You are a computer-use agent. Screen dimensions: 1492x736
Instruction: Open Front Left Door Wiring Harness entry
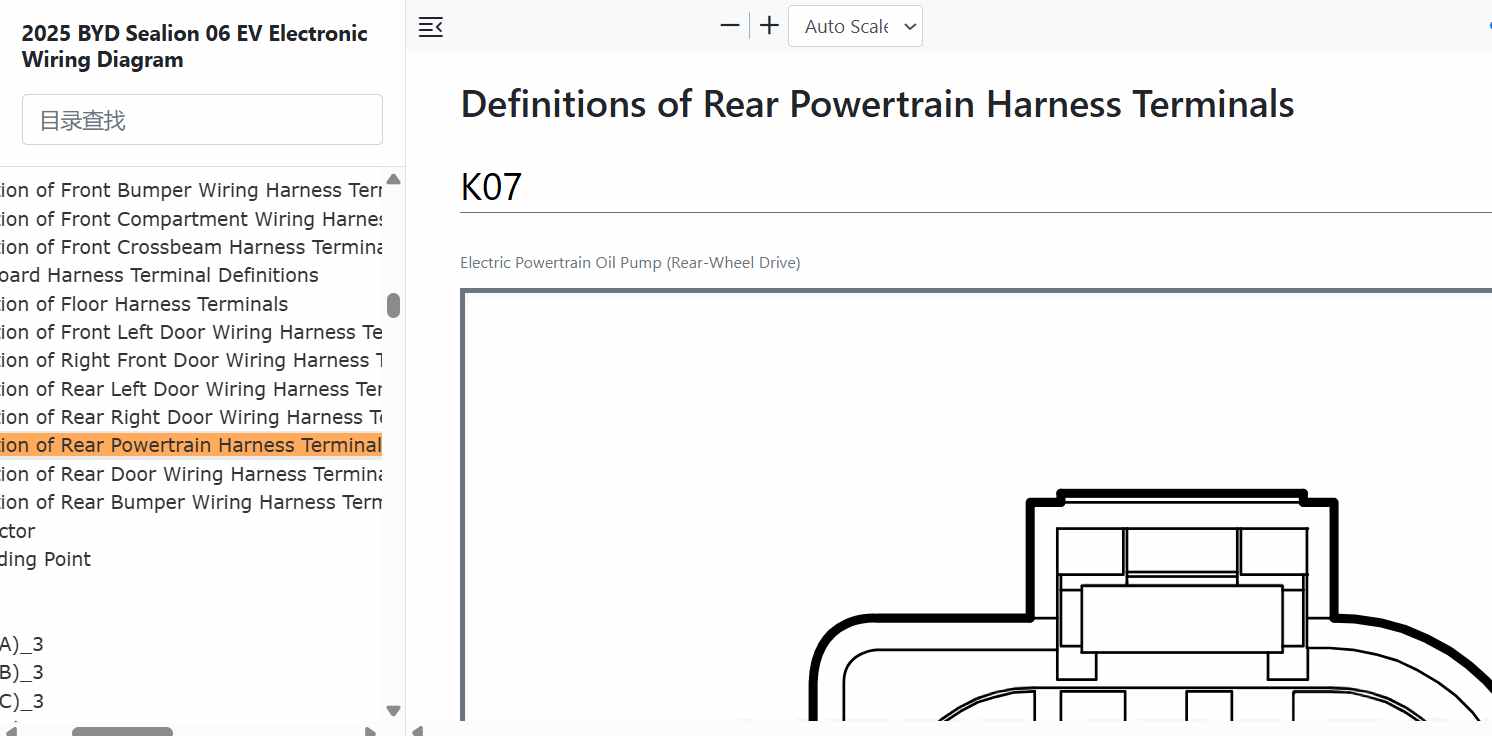pyautogui.click(x=191, y=332)
